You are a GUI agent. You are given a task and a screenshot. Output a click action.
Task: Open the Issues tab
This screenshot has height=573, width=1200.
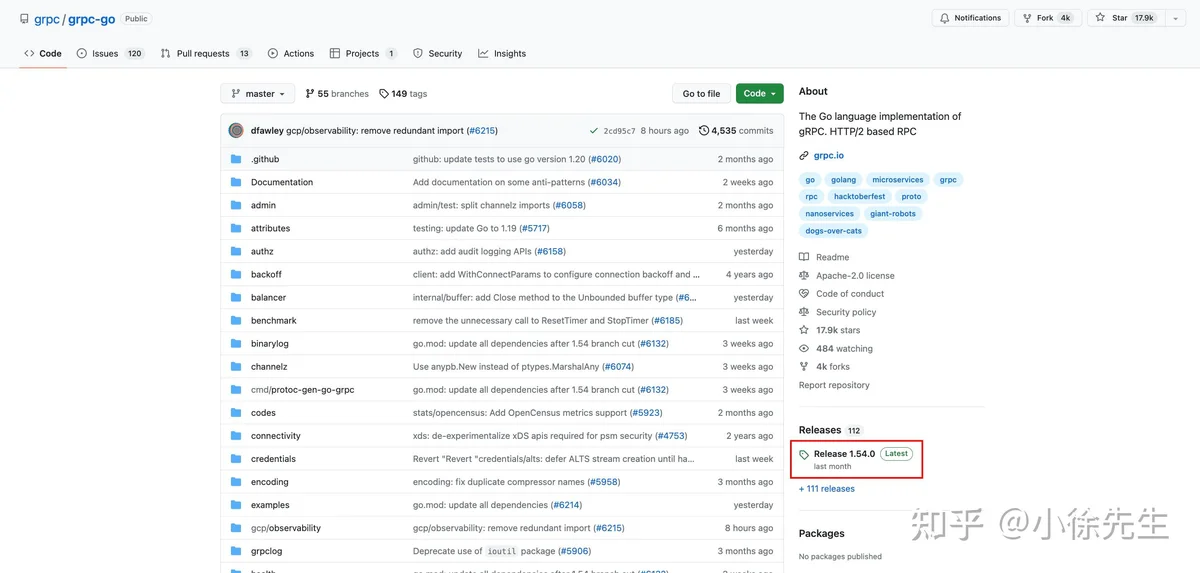point(110,53)
